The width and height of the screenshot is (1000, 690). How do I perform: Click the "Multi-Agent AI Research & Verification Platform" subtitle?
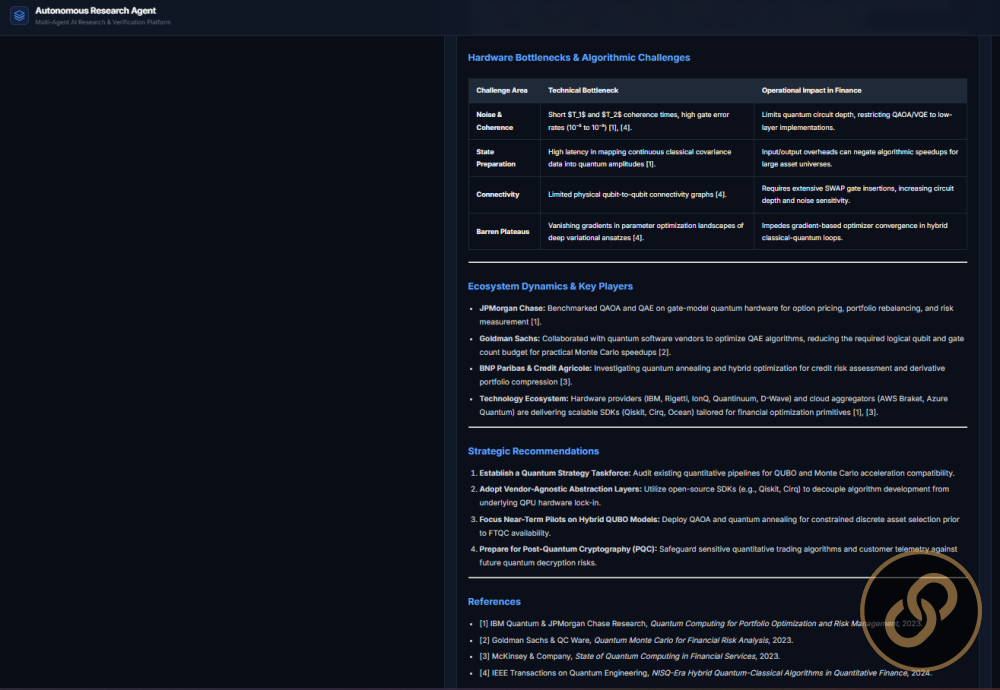pos(103,22)
